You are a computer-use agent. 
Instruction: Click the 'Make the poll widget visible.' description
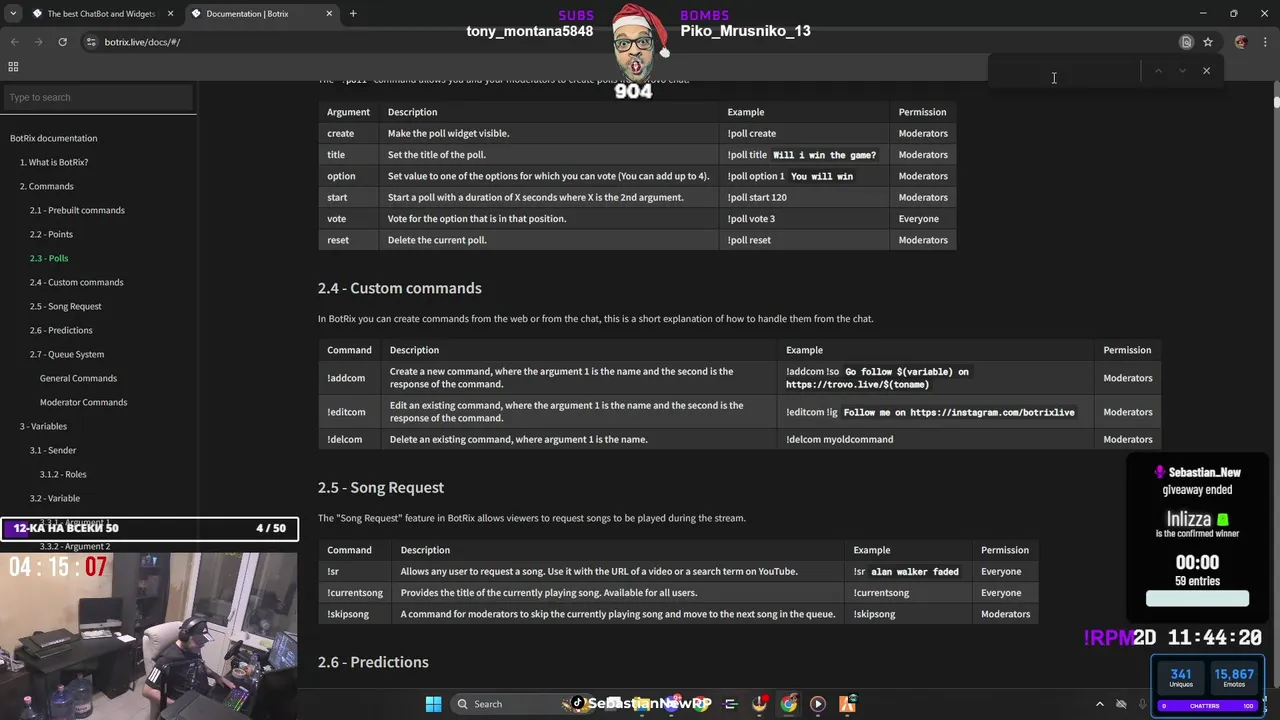click(x=448, y=133)
